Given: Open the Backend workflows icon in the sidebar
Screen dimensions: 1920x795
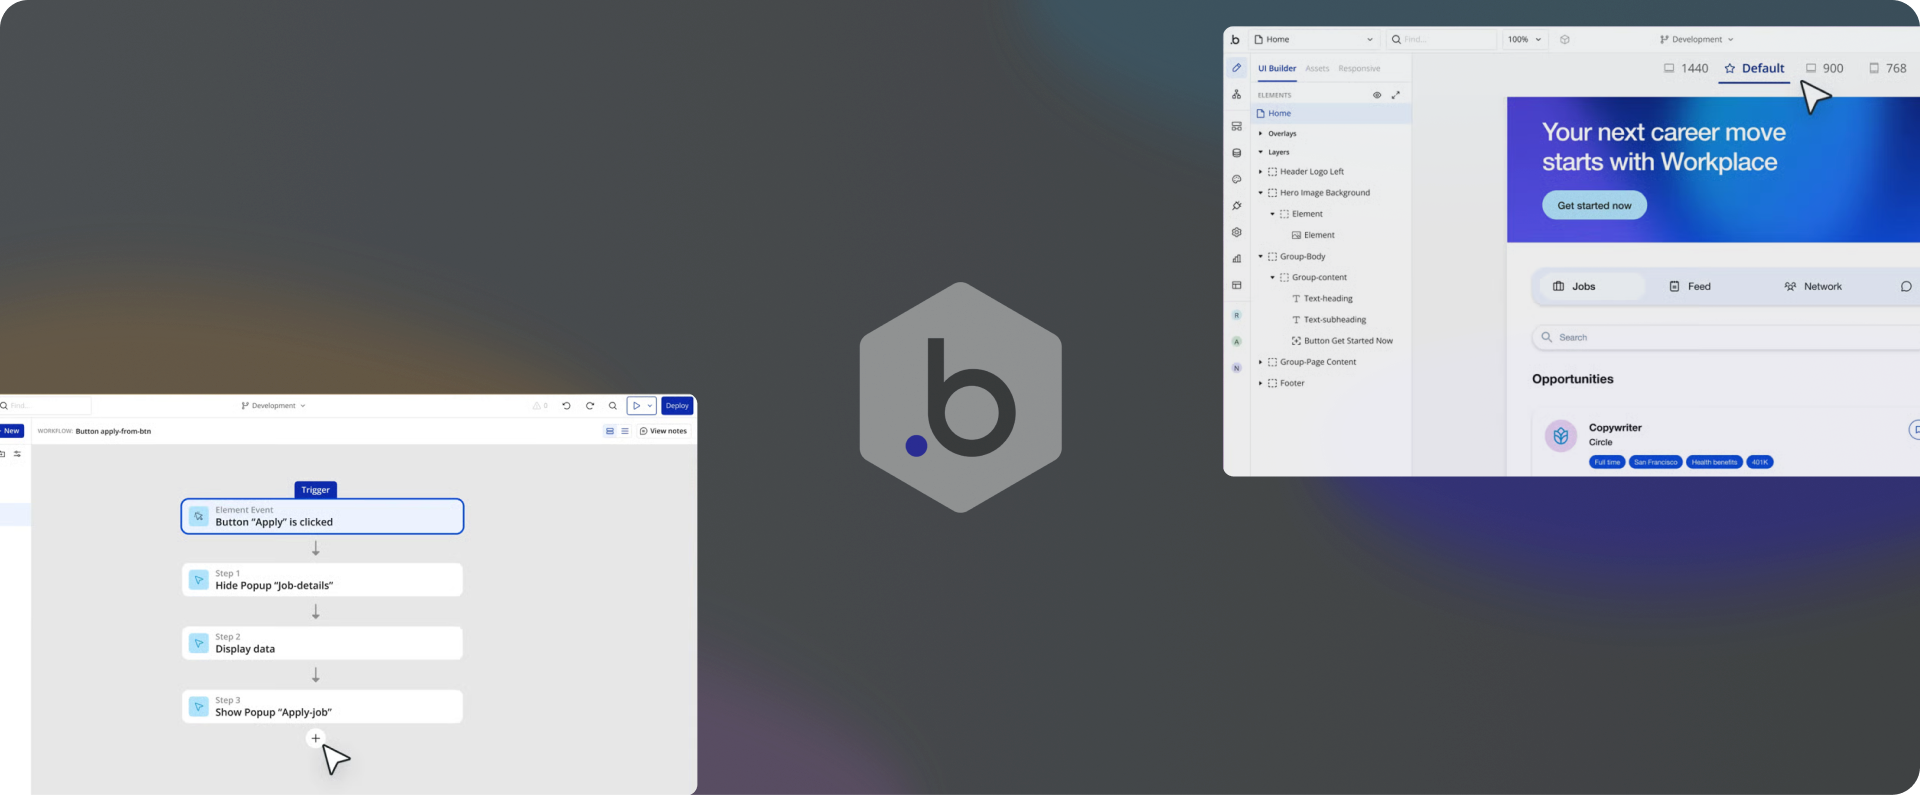Looking at the screenshot, I should pos(1237,126).
